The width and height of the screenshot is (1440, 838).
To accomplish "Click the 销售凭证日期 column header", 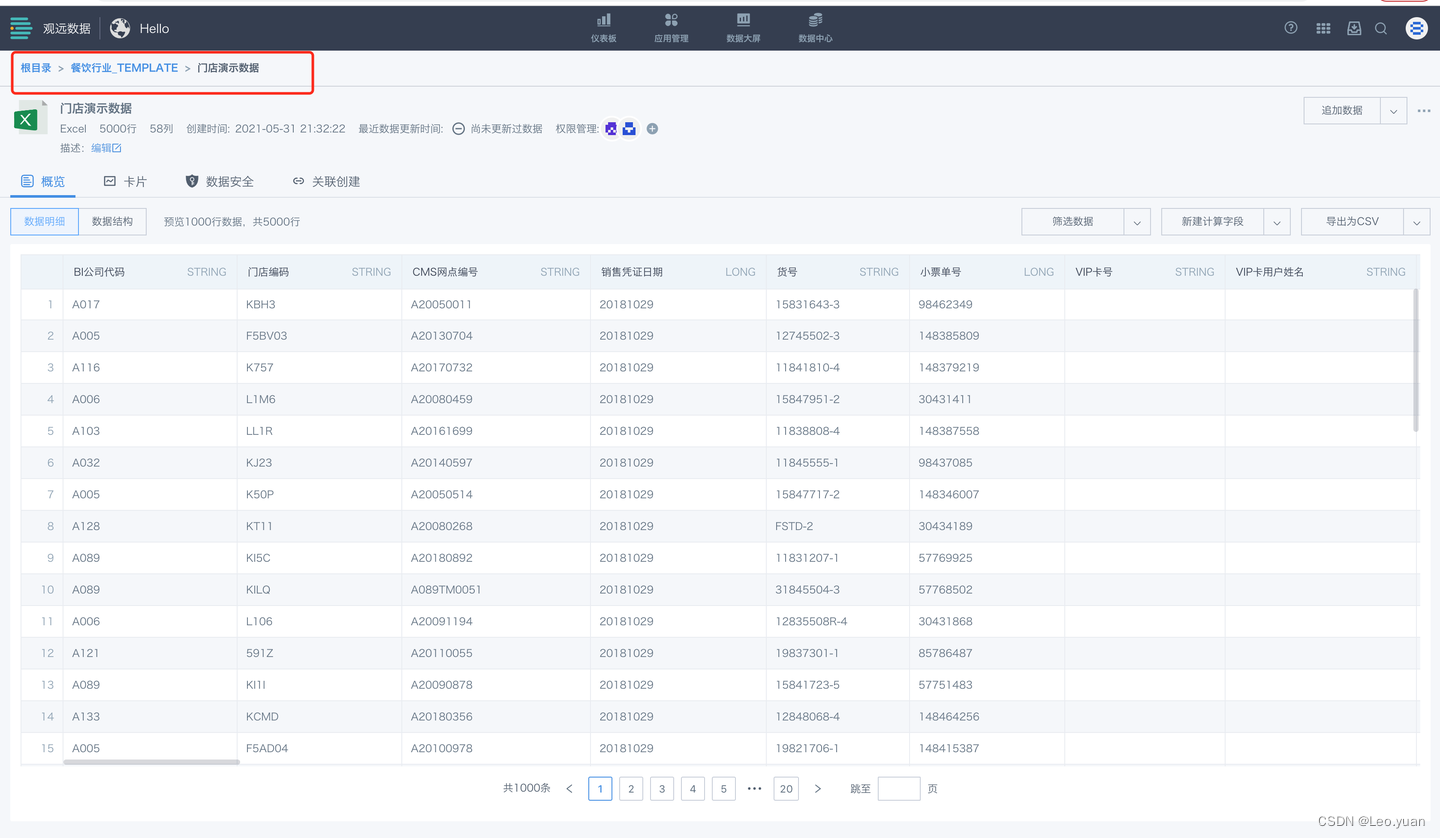I will 678,272.
